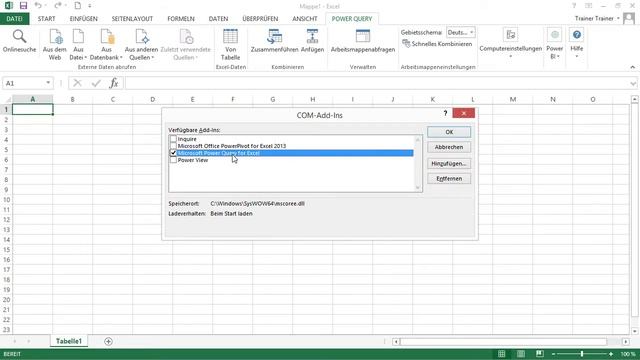Viewport: 640px width, 360px height.
Task: Check the Inquire add-in checkbox
Action: pyautogui.click(x=173, y=139)
